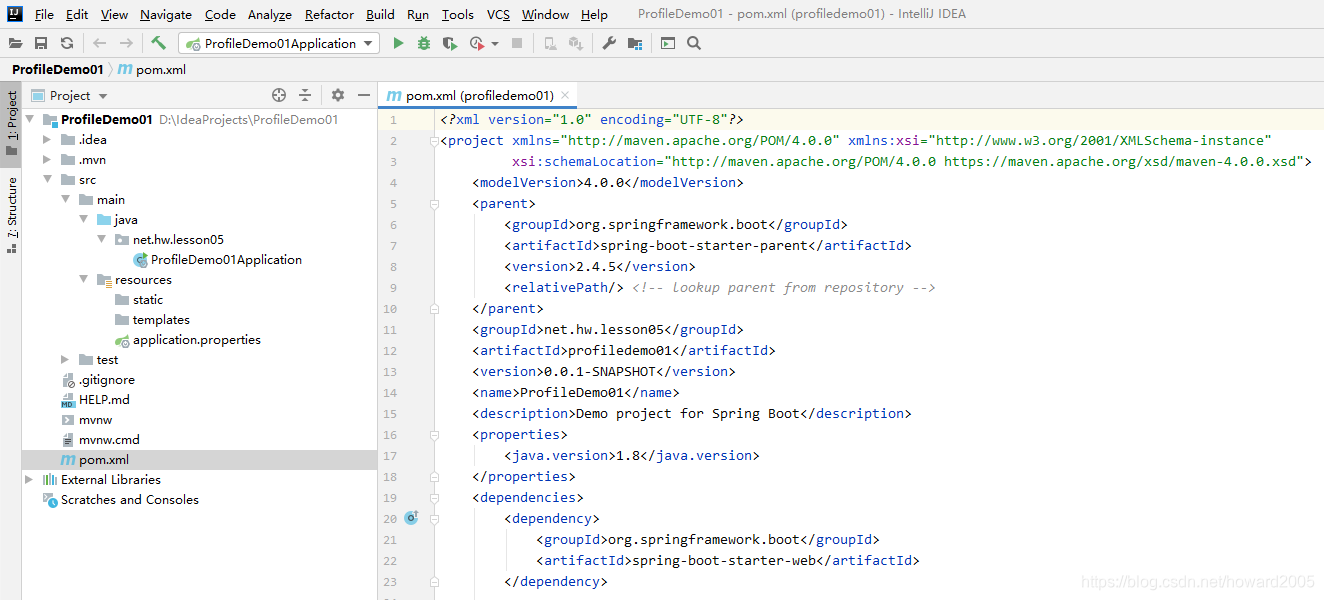Click the Stop square icon
1324x600 pixels.
point(517,43)
